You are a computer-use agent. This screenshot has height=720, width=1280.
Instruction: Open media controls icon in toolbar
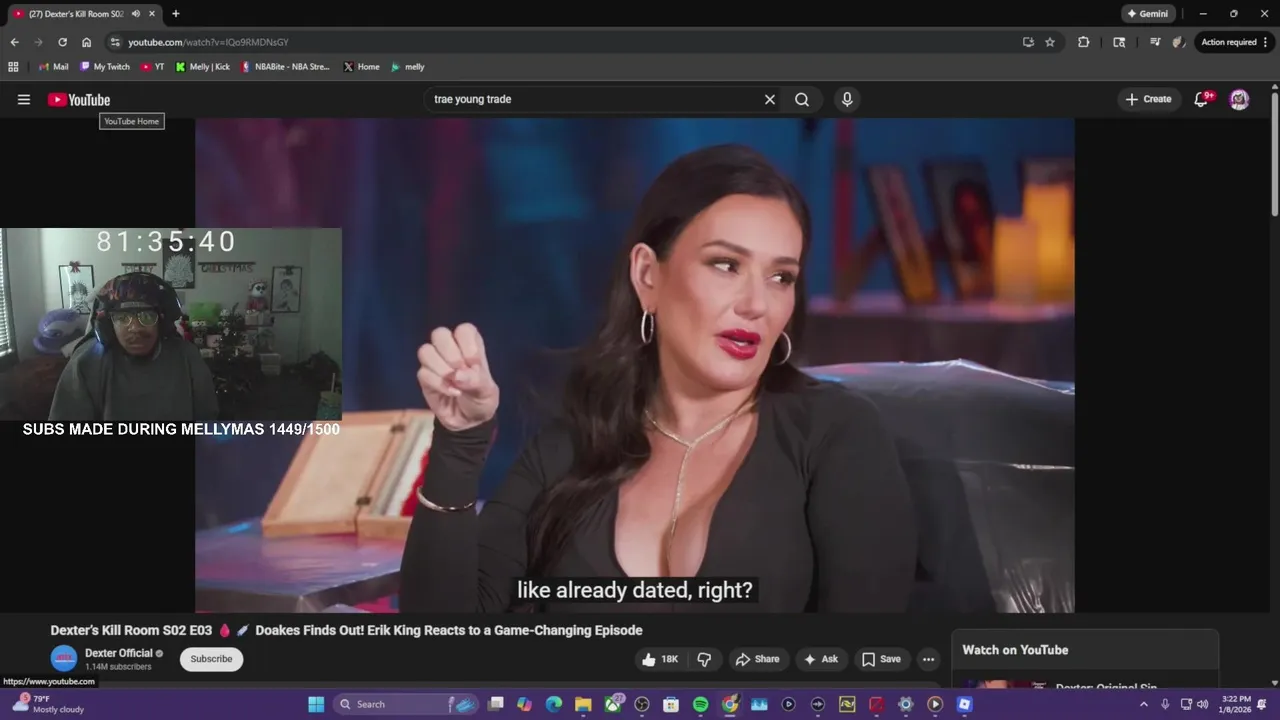coord(1155,42)
